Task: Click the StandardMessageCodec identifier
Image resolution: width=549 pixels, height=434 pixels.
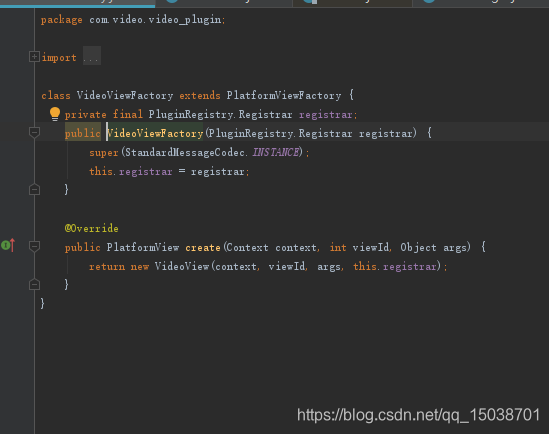Action: (x=185, y=152)
